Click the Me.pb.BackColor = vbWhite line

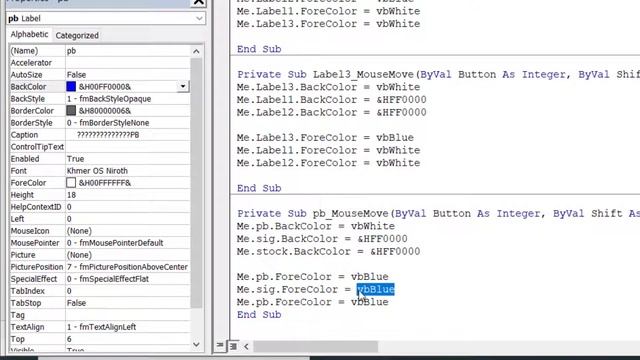tap(316, 226)
